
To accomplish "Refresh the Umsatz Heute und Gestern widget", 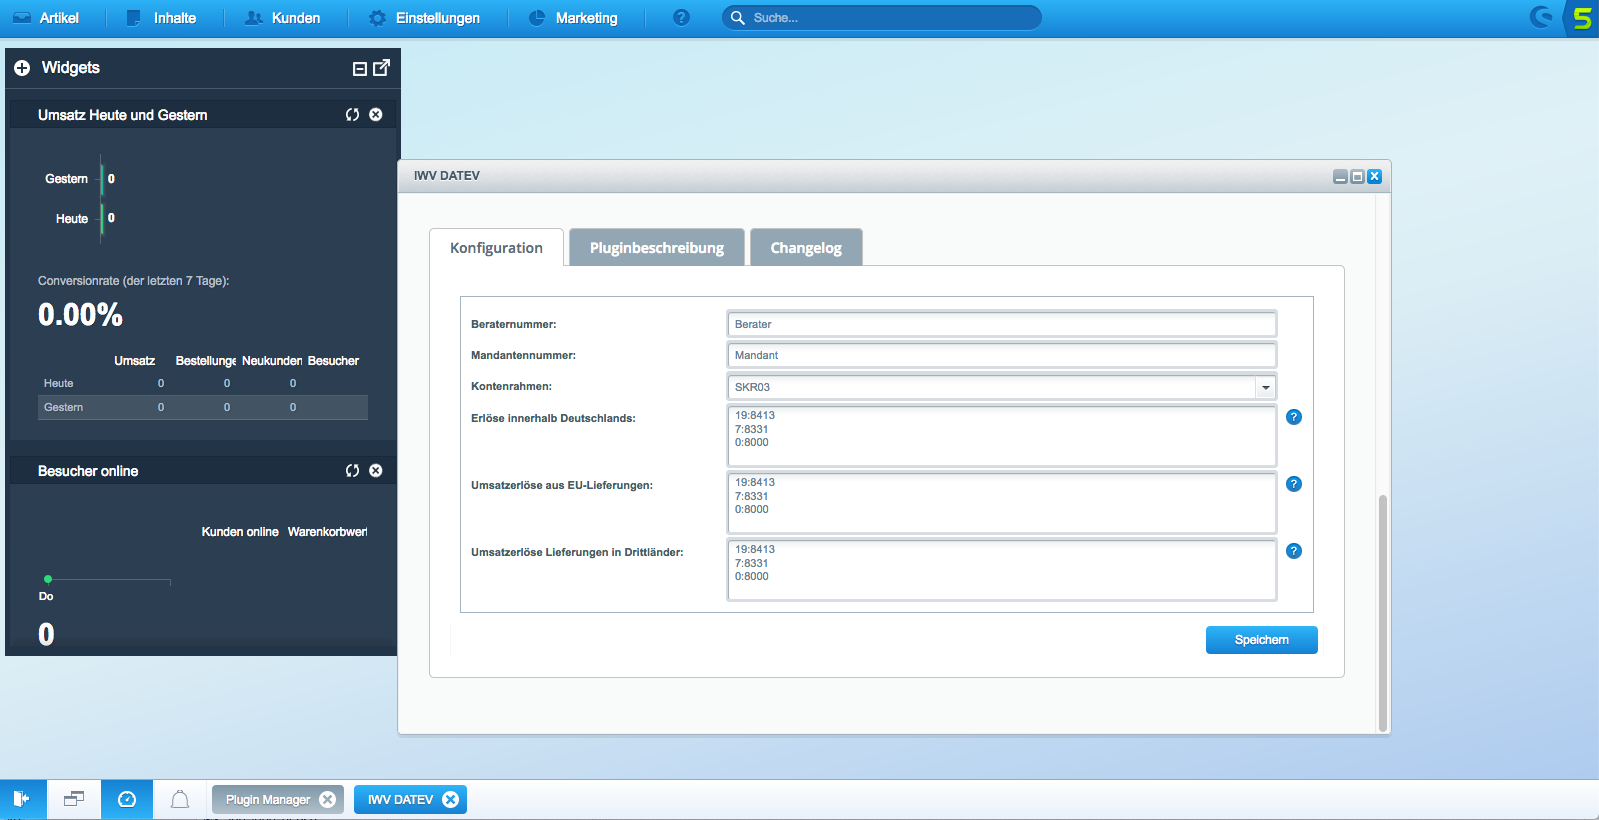I will pyautogui.click(x=352, y=115).
